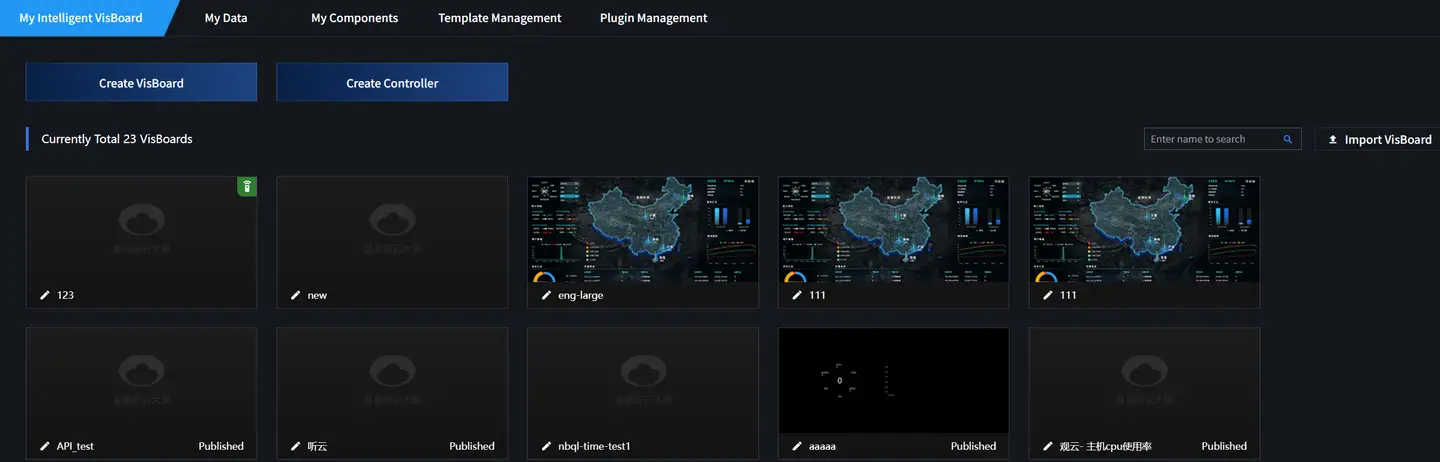Edit the API_test name with its pencil icon
The width and height of the screenshot is (1440, 462).
coord(45,446)
